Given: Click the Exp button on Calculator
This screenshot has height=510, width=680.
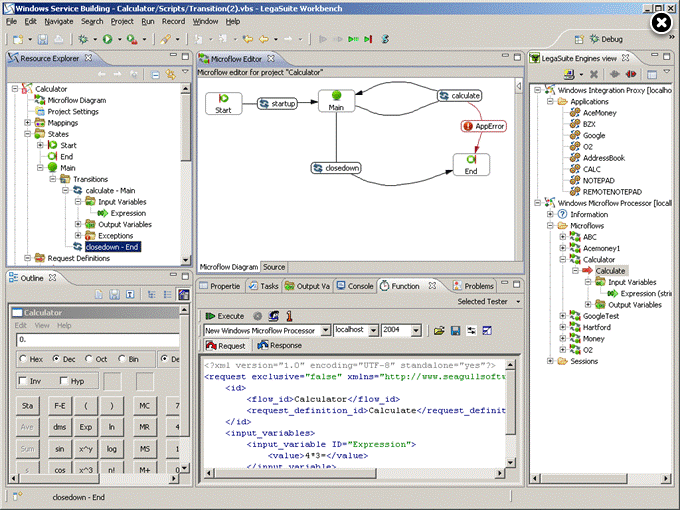Looking at the screenshot, I should 85,427.
